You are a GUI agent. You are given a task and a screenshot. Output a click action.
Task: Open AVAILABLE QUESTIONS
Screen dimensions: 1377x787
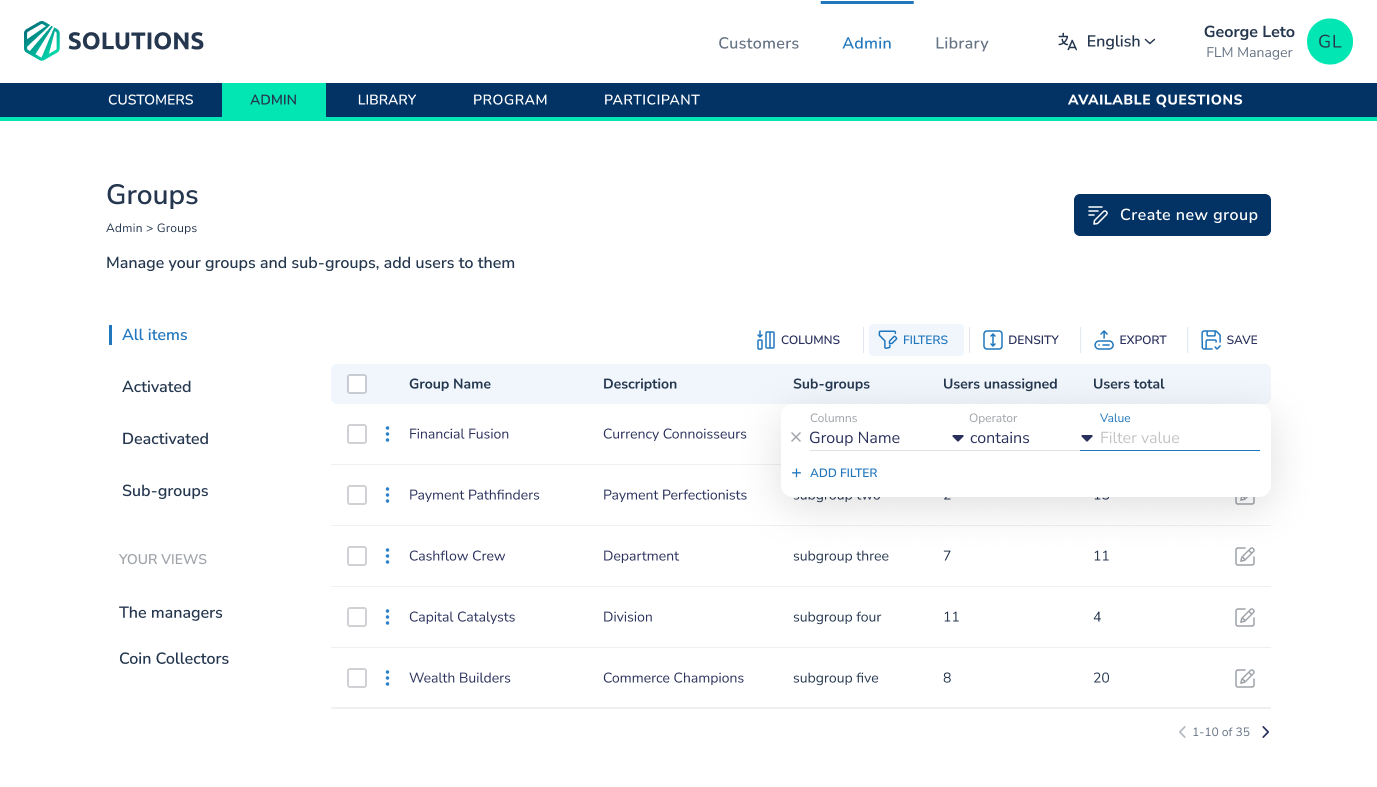[1155, 100]
